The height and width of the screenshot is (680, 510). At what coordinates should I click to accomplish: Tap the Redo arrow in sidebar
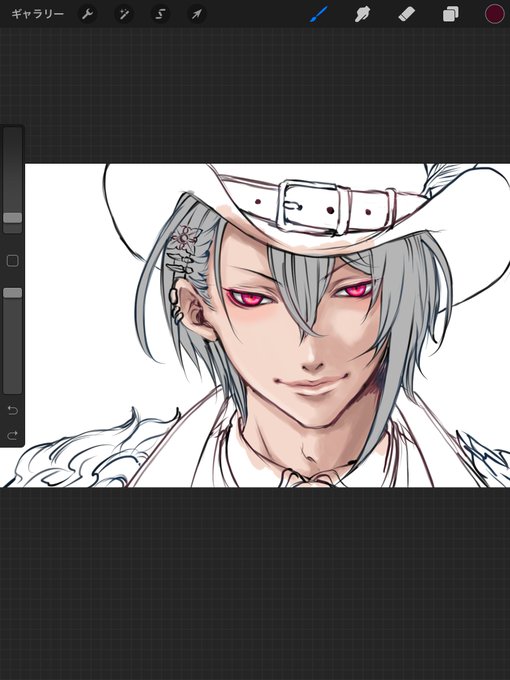pyautogui.click(x=12, y=435)
